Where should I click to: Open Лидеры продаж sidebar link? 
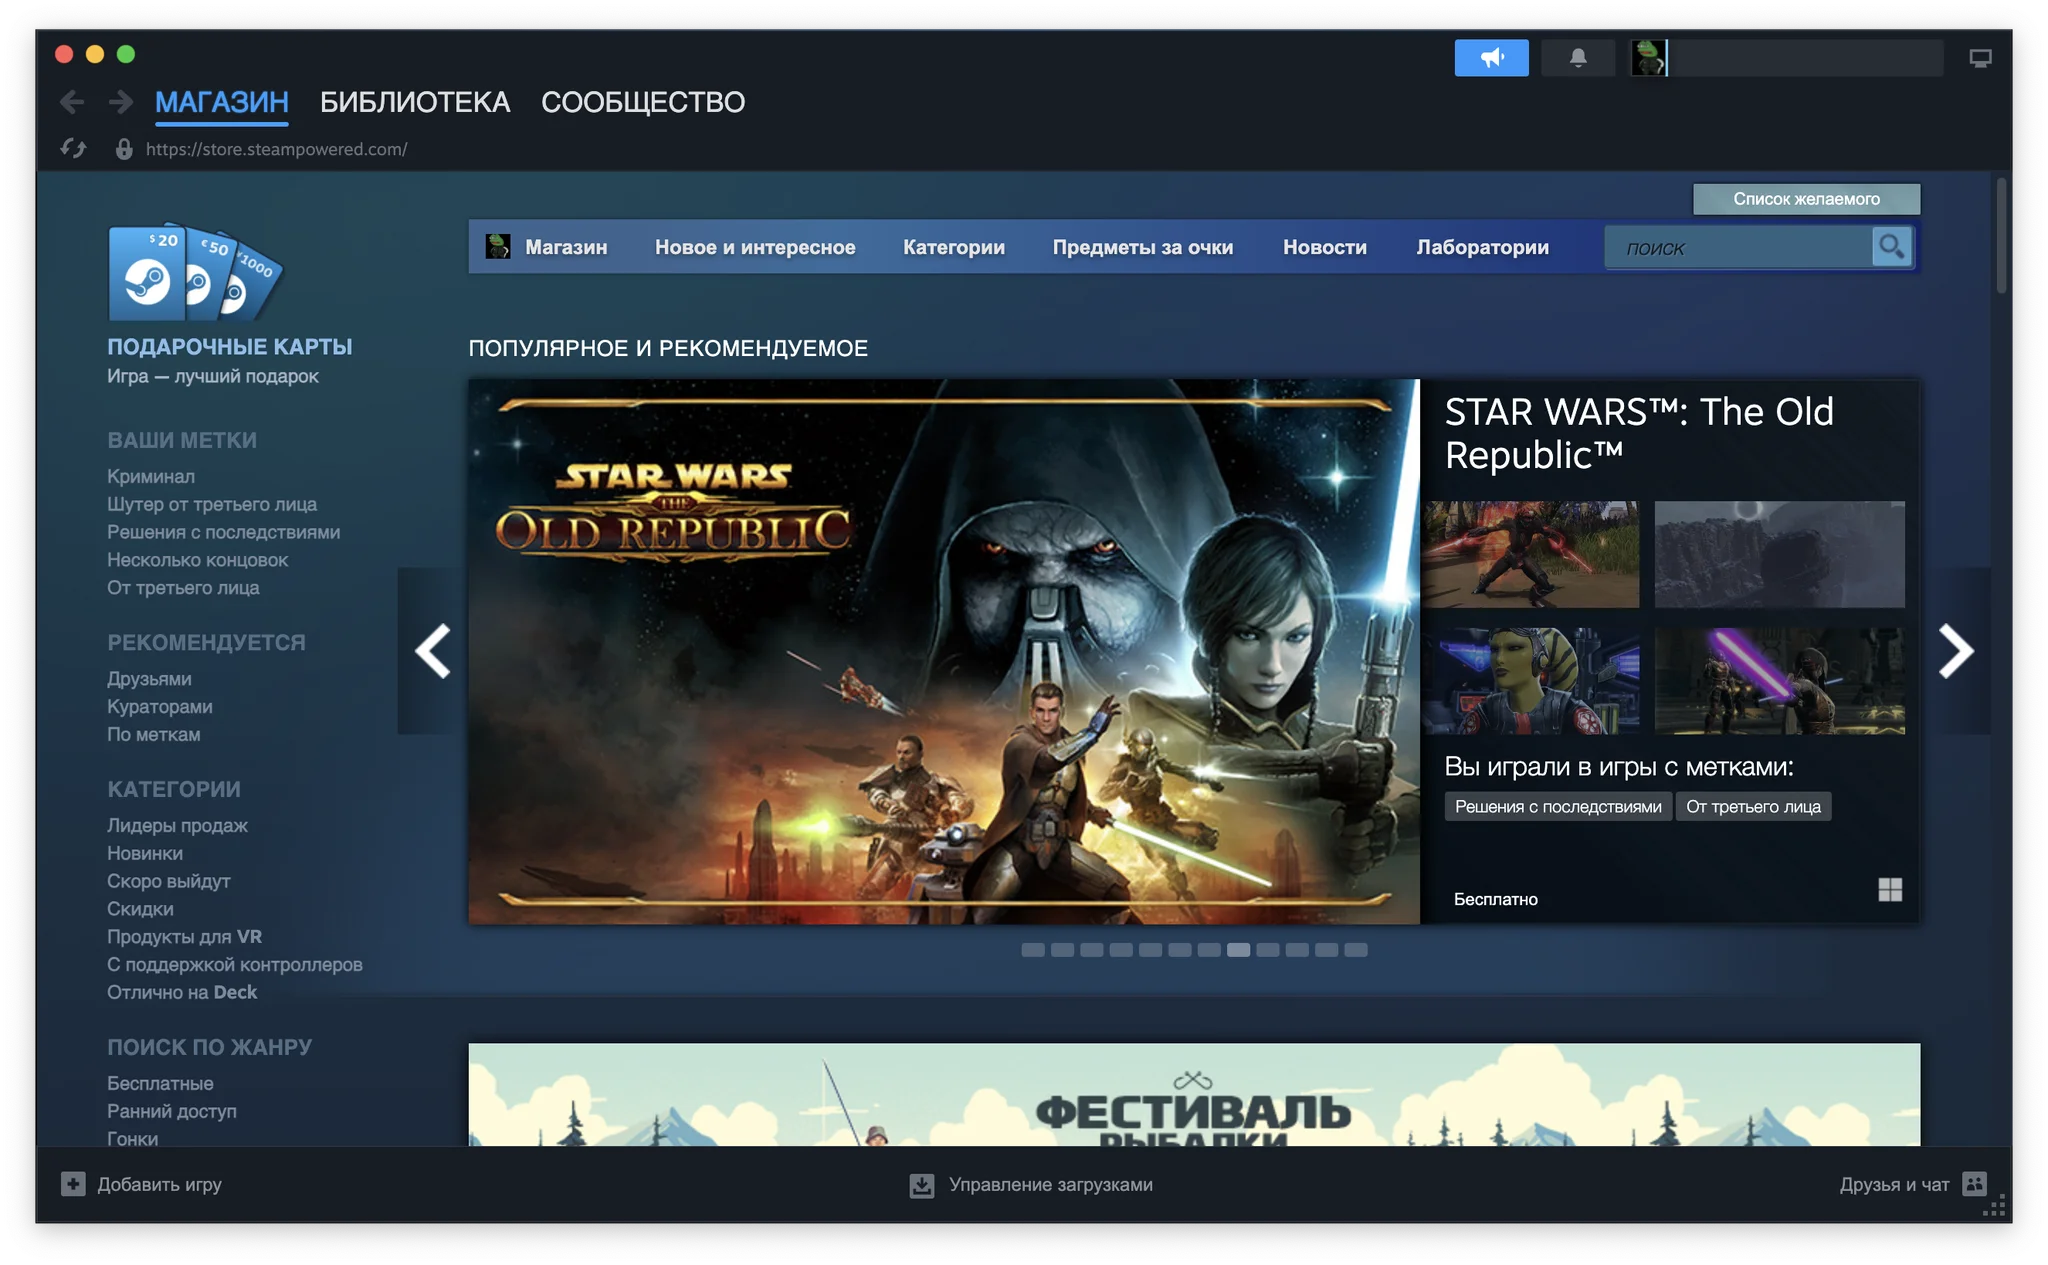click(x=177, y=825)
